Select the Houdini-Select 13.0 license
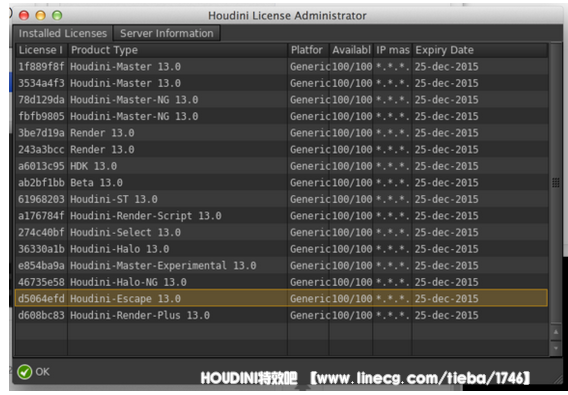Viewport: 568px width, 395px height. 281,232
